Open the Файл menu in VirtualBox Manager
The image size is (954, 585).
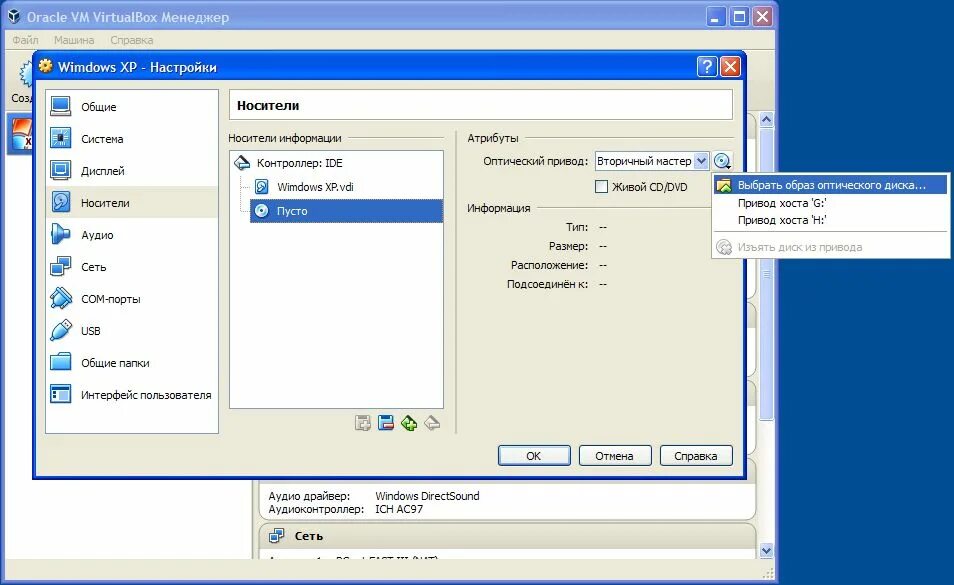coord(26,40)
